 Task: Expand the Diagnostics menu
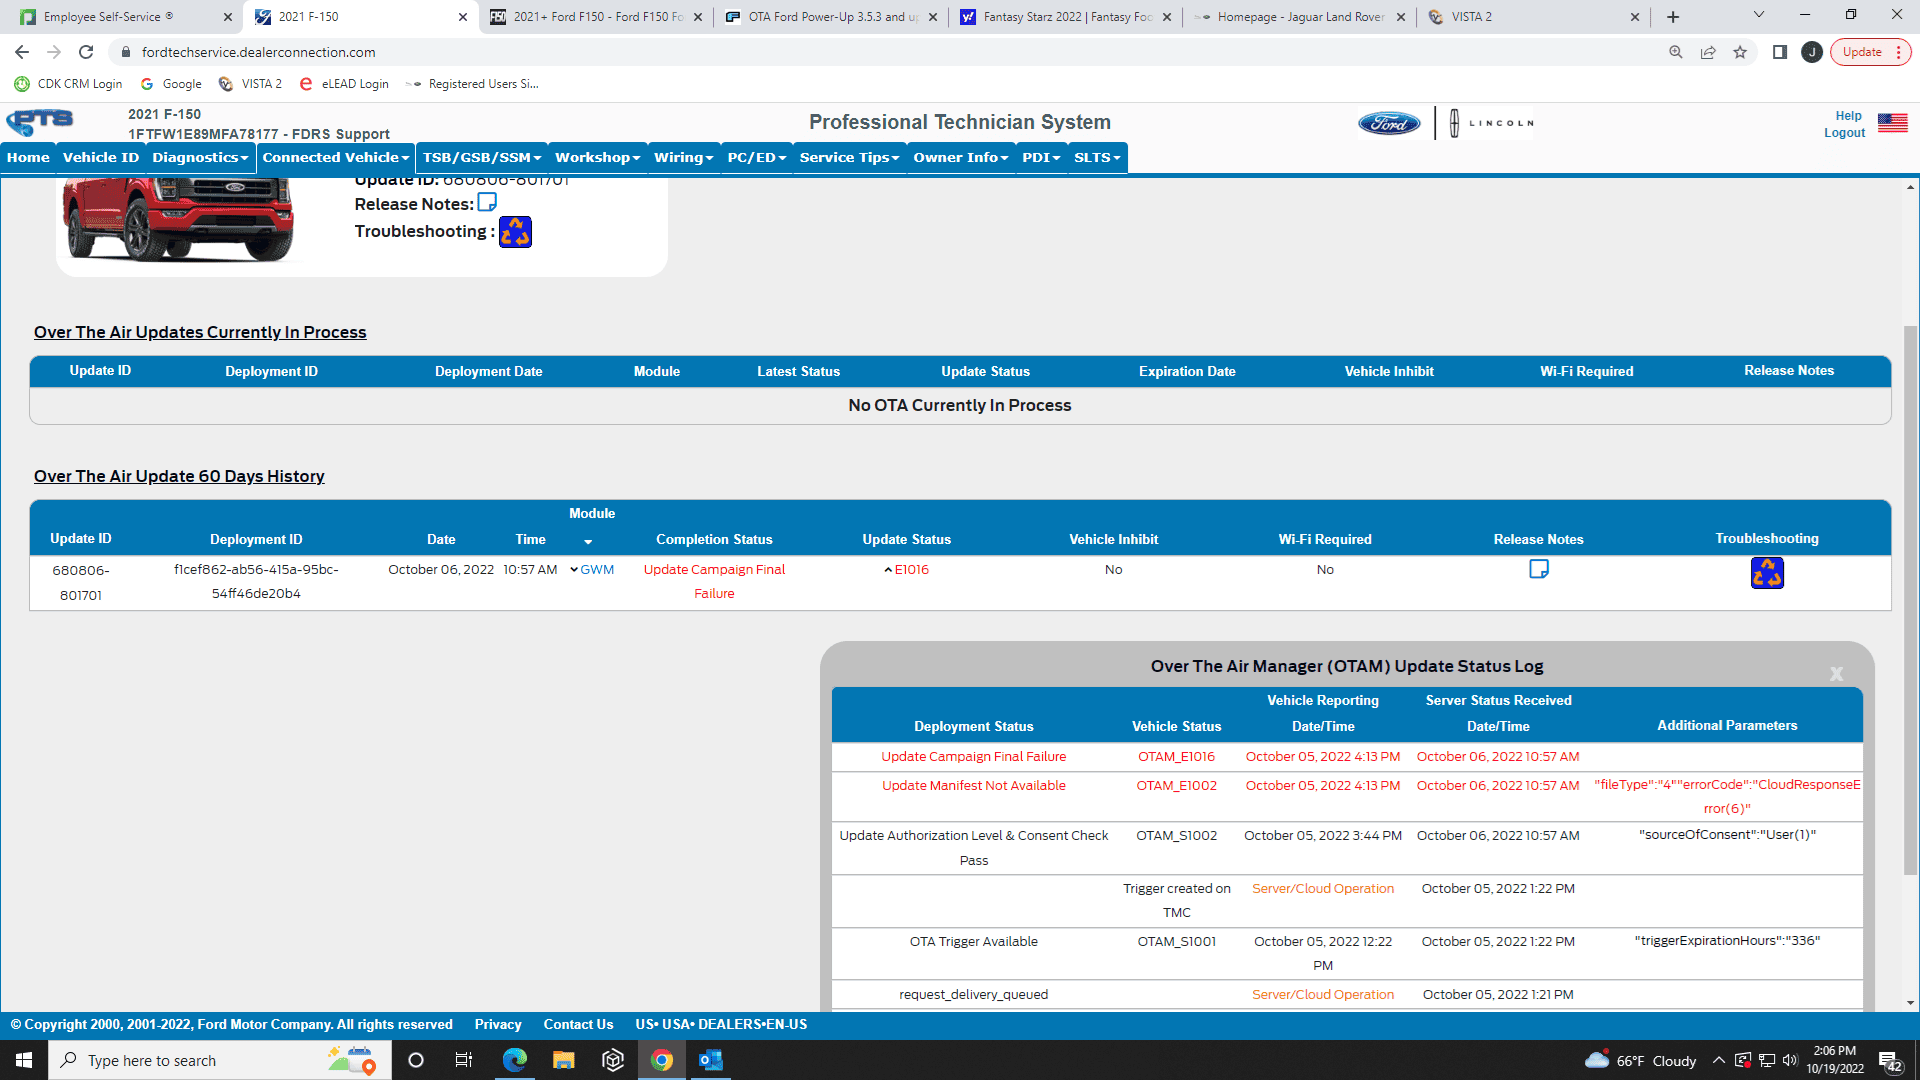click(x=199, y=157)
